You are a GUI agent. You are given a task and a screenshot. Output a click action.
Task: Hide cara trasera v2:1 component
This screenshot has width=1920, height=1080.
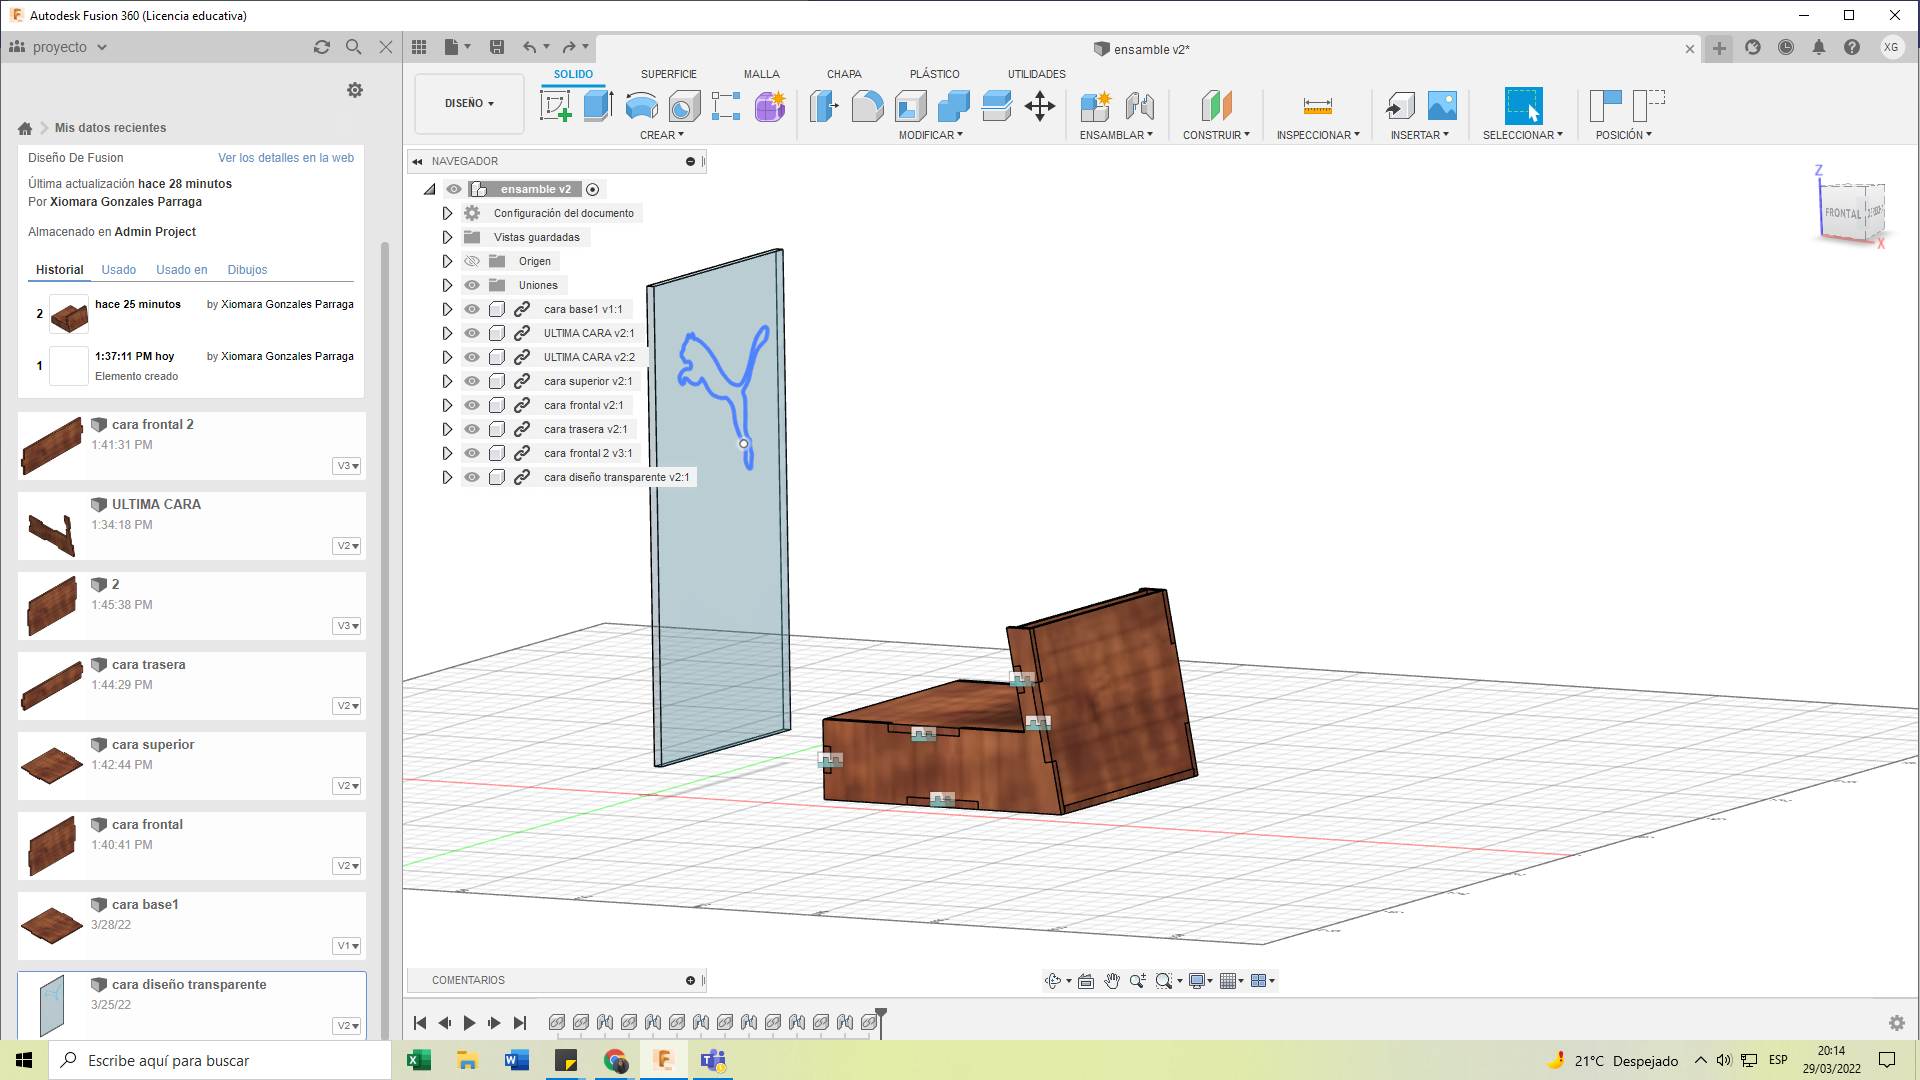(472, 429)
